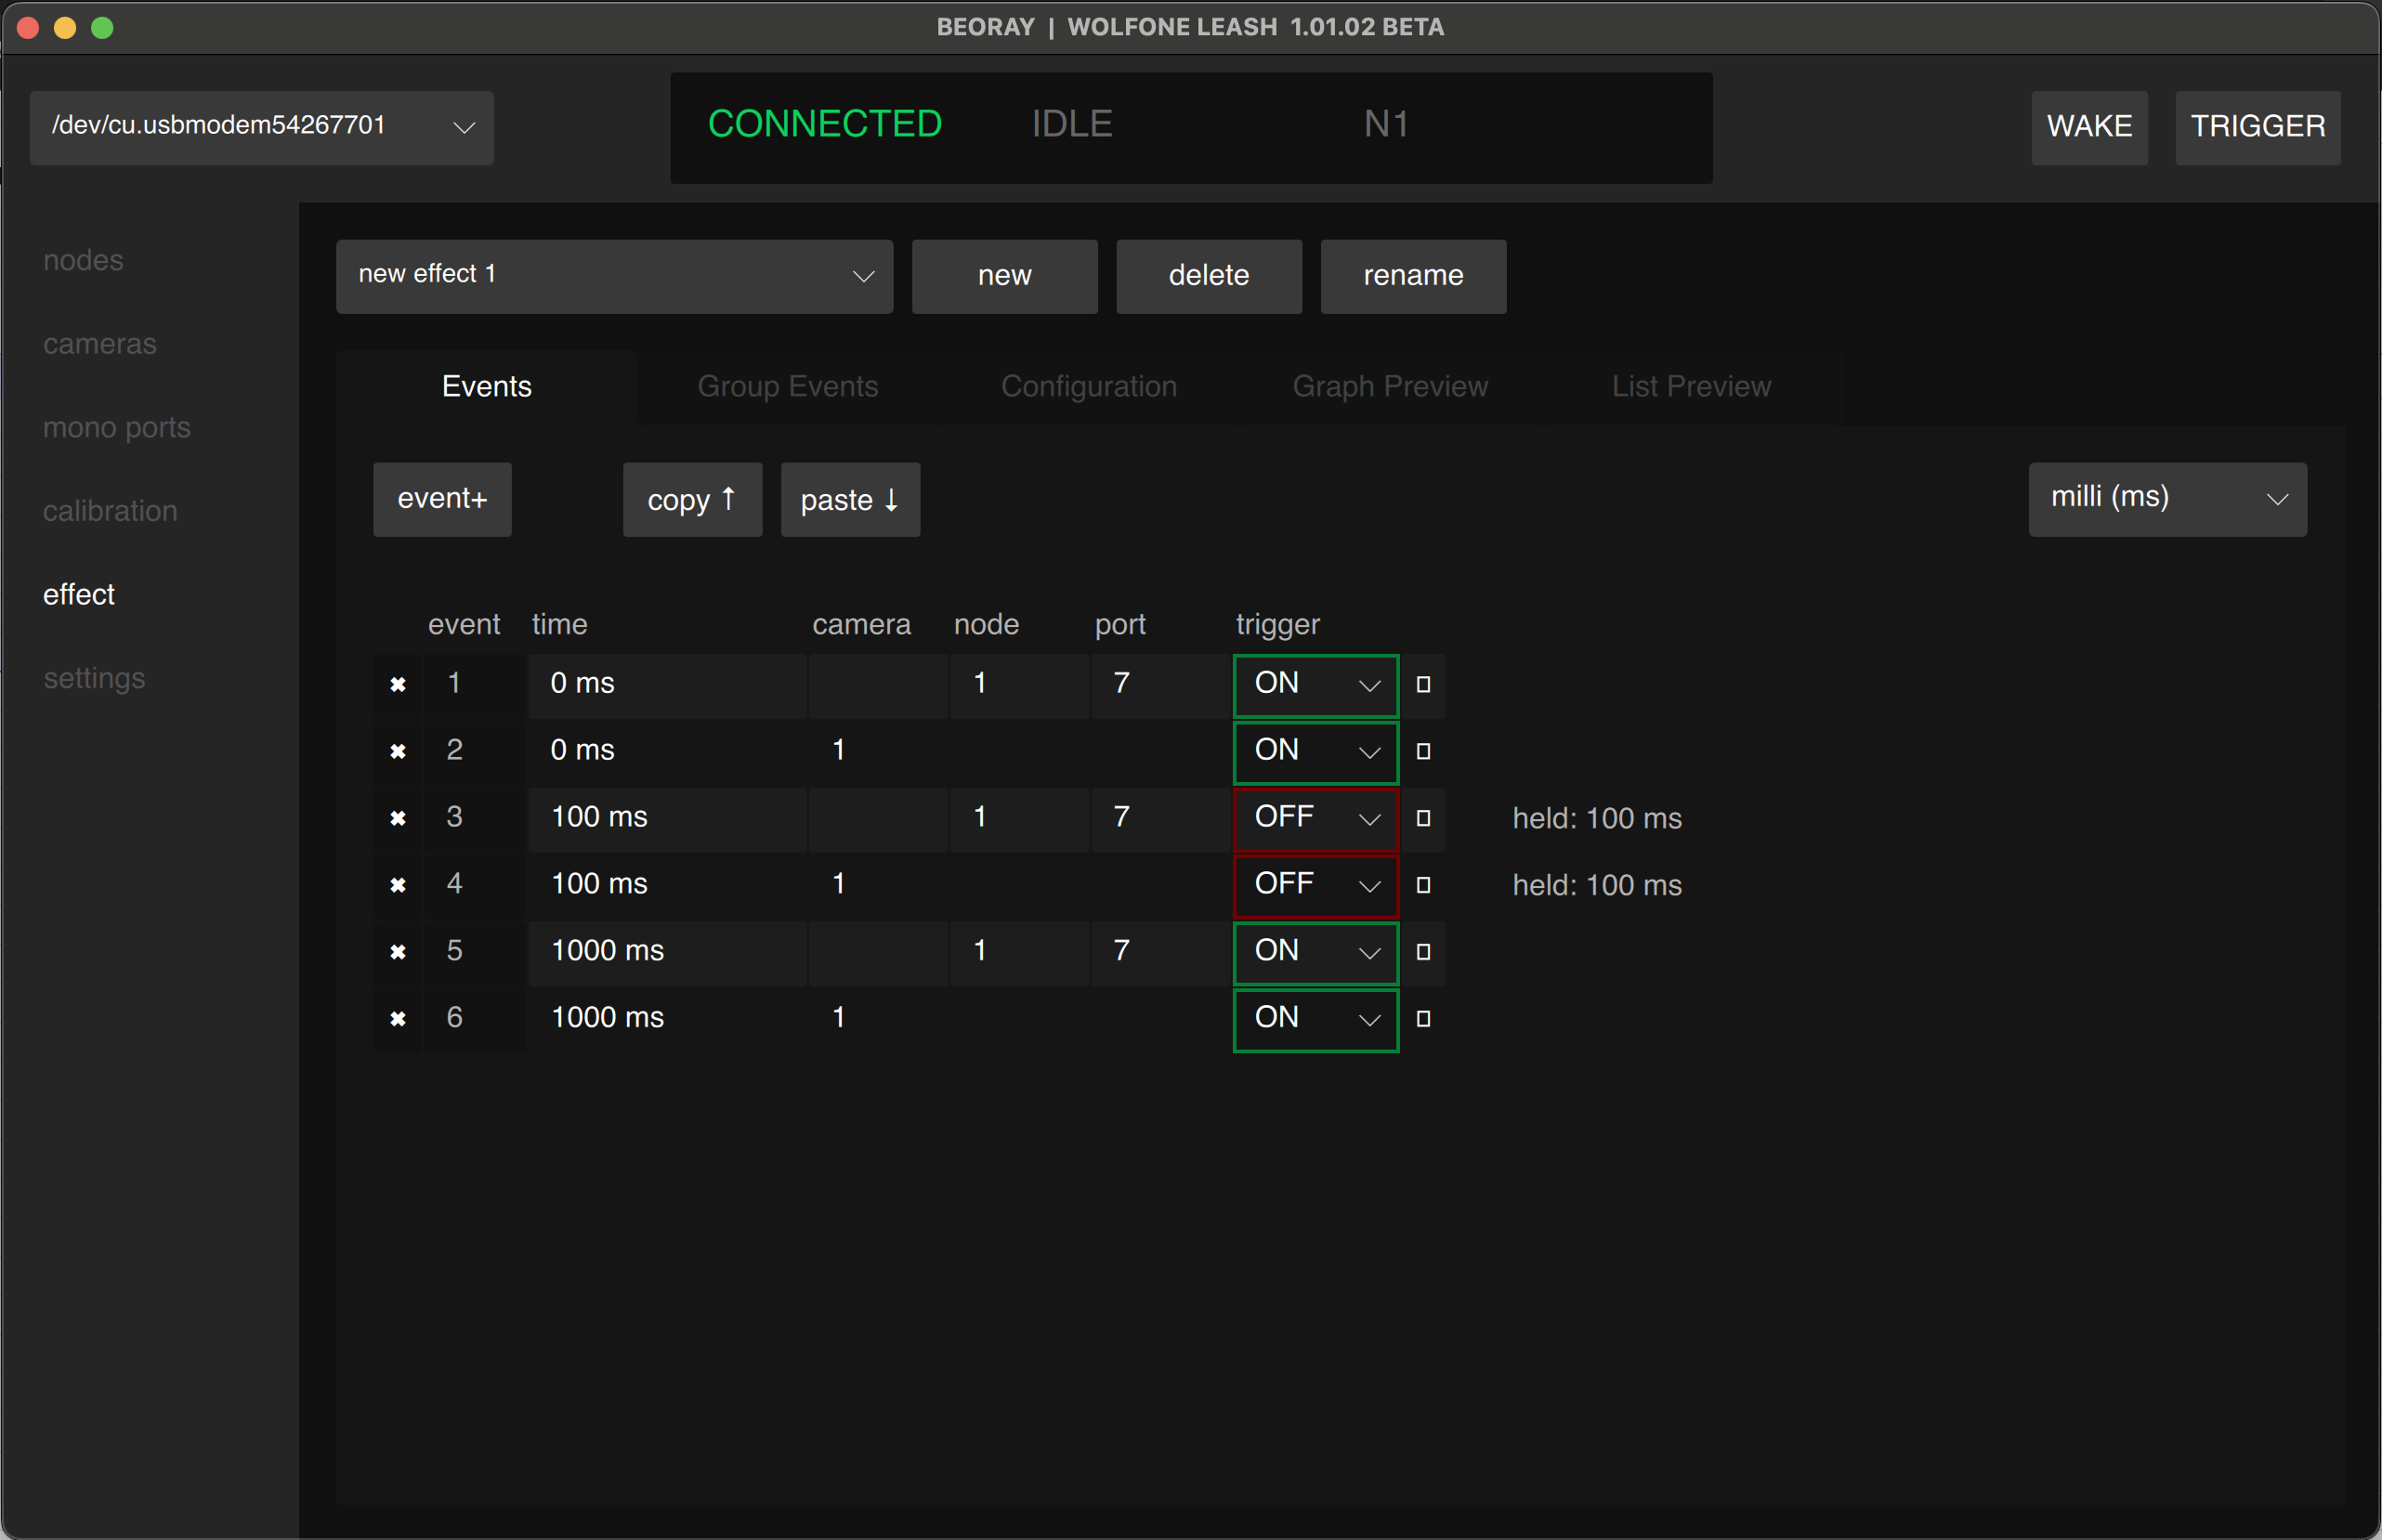This screenshot has height=1540, width=2382.
Task: Click the event+ button
Action: (442, 499)
